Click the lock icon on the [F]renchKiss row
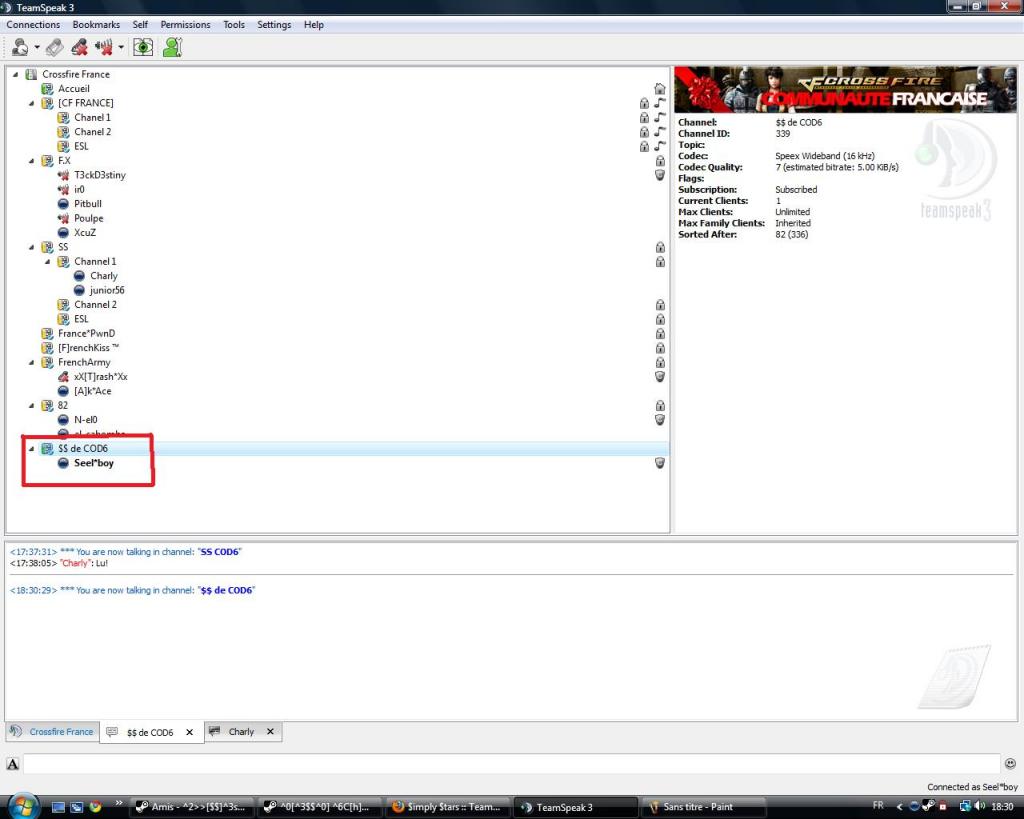Image resolution: width=1024 pixels, height=819 pixels. pos(660,348)
